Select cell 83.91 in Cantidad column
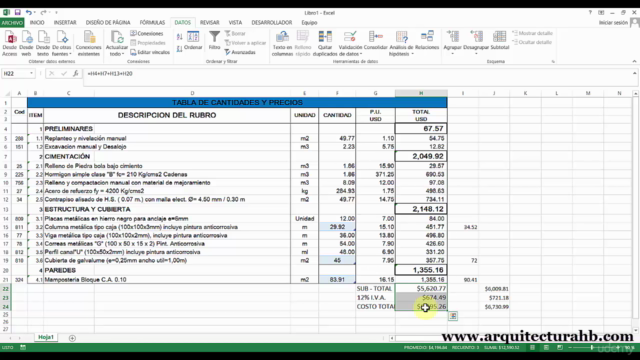 [x=337, y=280]
